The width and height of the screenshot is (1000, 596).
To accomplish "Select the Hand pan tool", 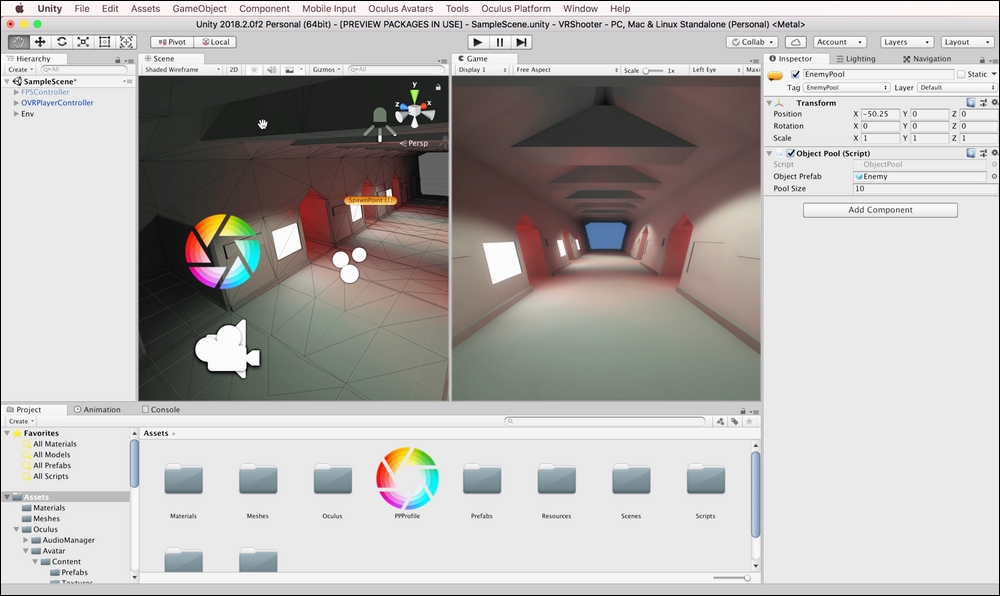I will 18,42.
